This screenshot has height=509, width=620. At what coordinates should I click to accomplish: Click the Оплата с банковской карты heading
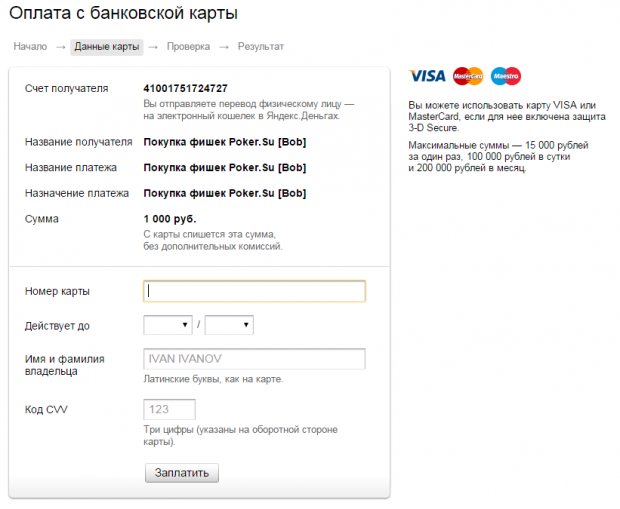pyautogui.click(x=123, y=13)
